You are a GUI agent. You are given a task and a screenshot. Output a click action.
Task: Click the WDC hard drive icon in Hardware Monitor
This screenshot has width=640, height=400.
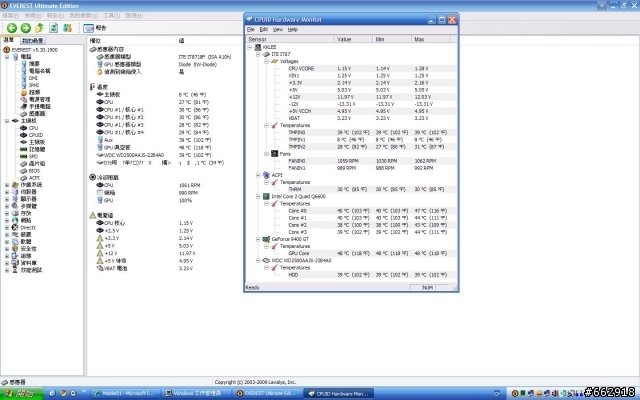266,260
